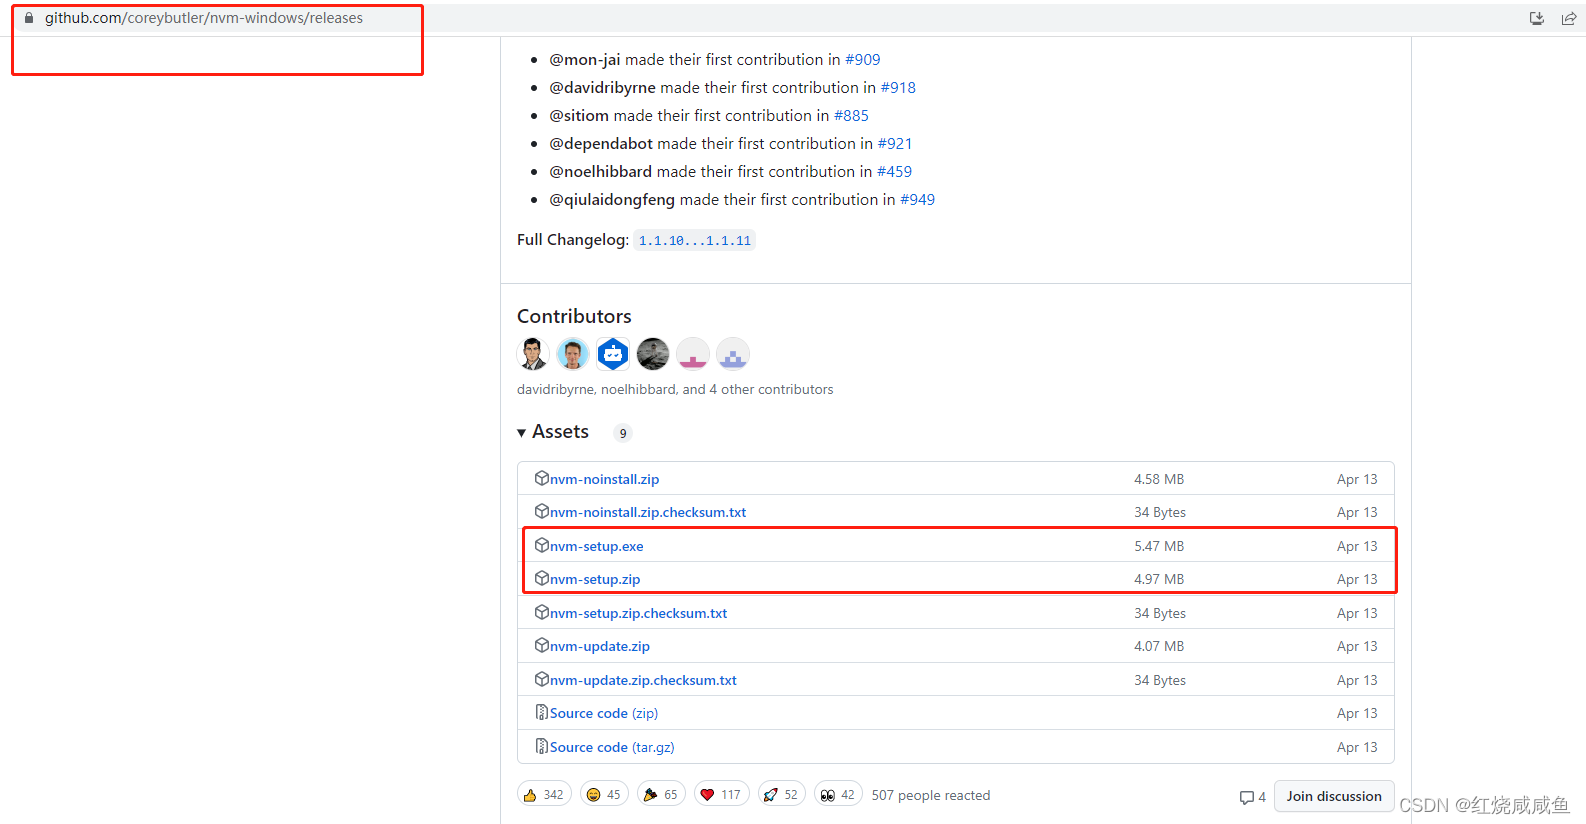Open @dependabot user profile
The height and width of the screenshot is (824, 1586).
point(601,144)
